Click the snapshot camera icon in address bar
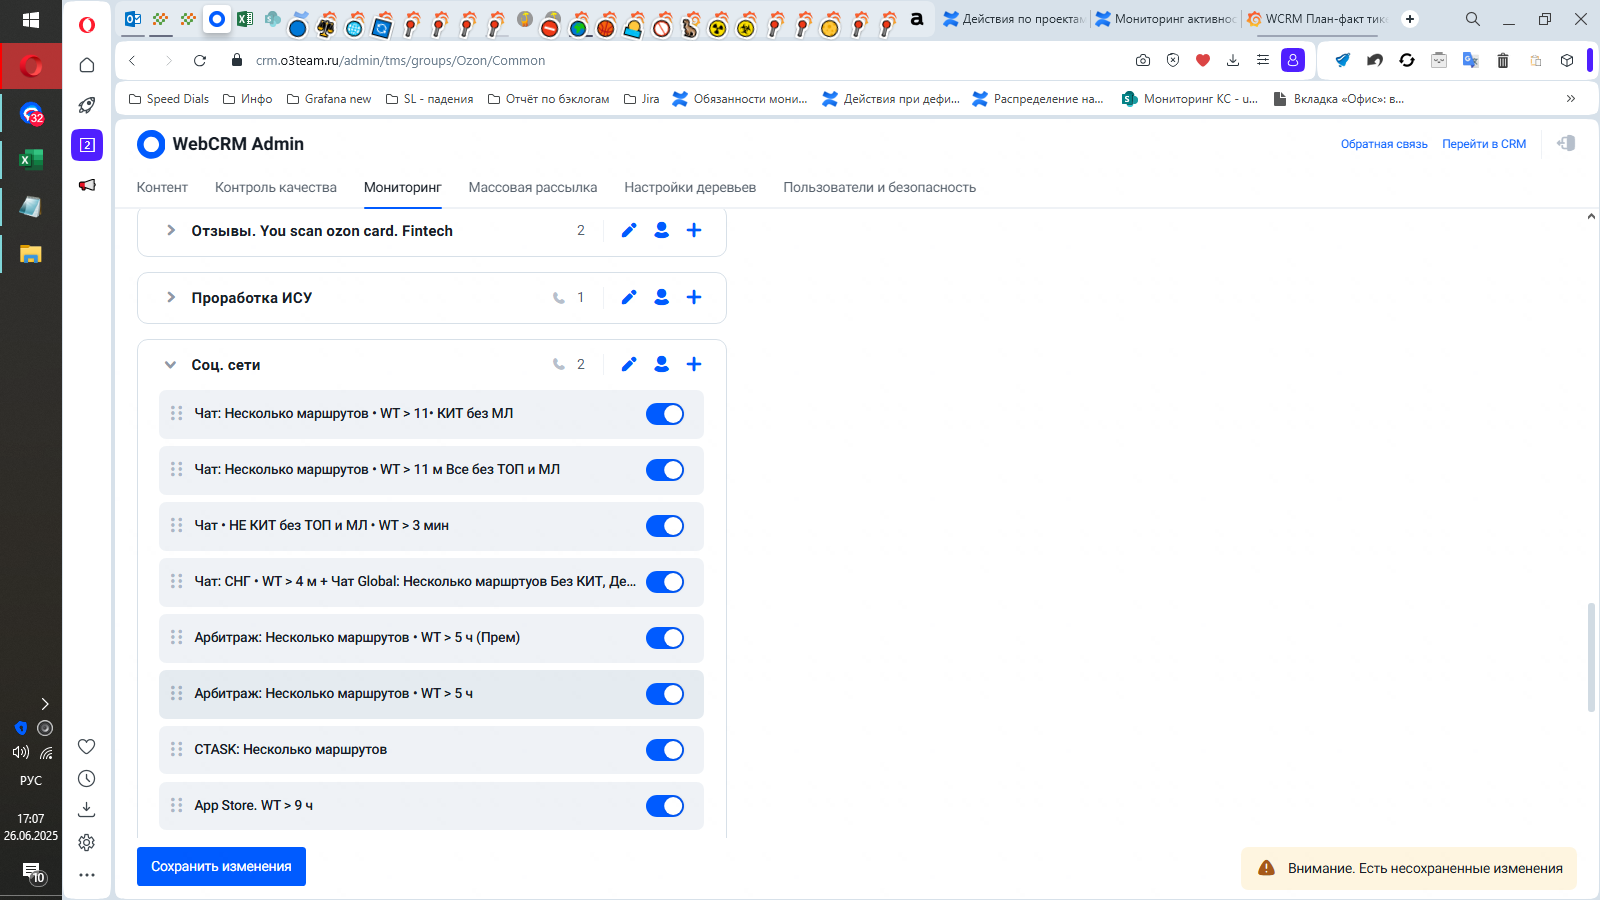The image size is (1600, 900). pyautogui.click(x=1143, y=60)
